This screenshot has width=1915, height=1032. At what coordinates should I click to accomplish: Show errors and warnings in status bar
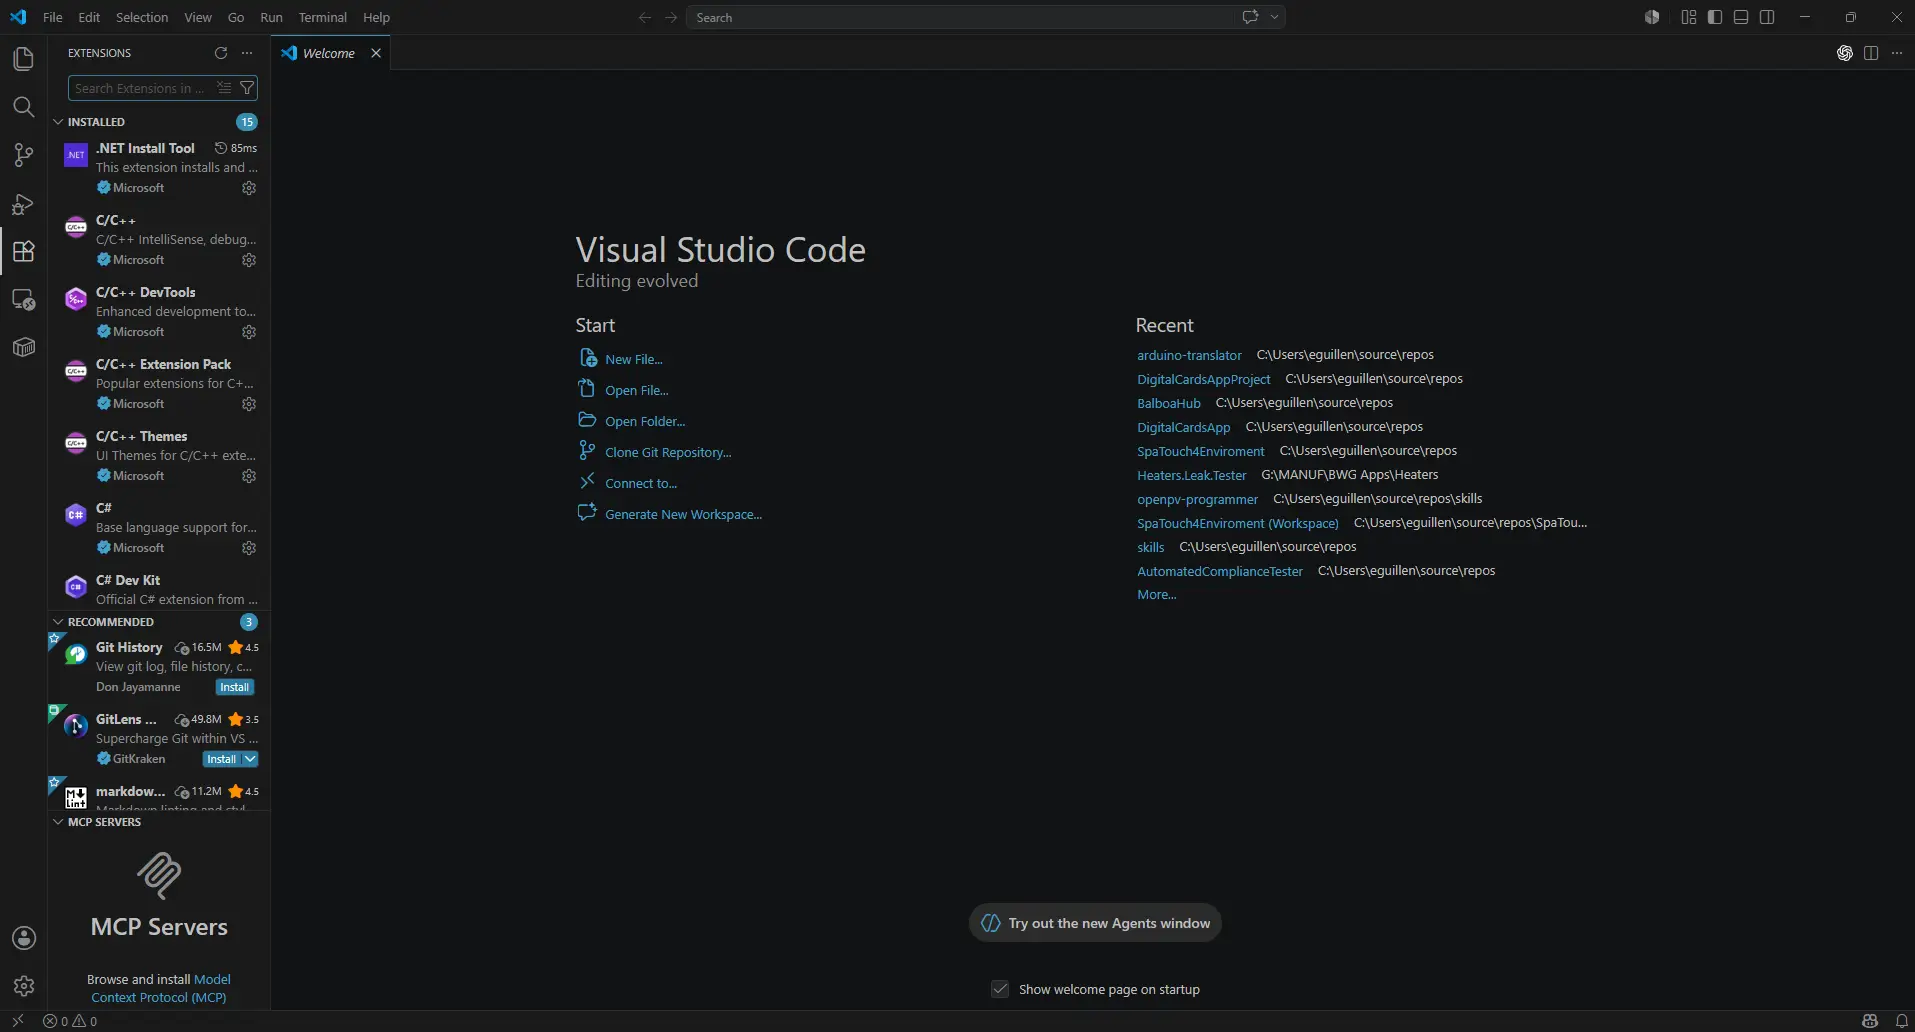(70, 1021)
